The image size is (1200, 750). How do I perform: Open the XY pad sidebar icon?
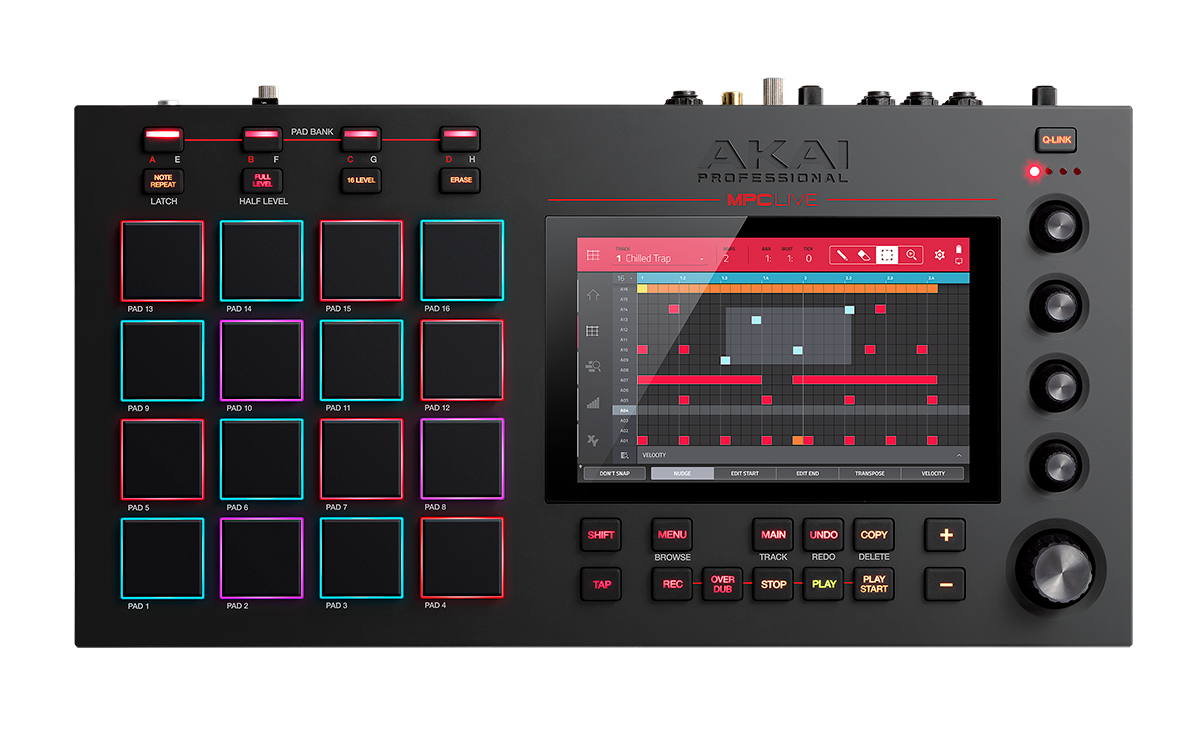(x=593, y=440)
